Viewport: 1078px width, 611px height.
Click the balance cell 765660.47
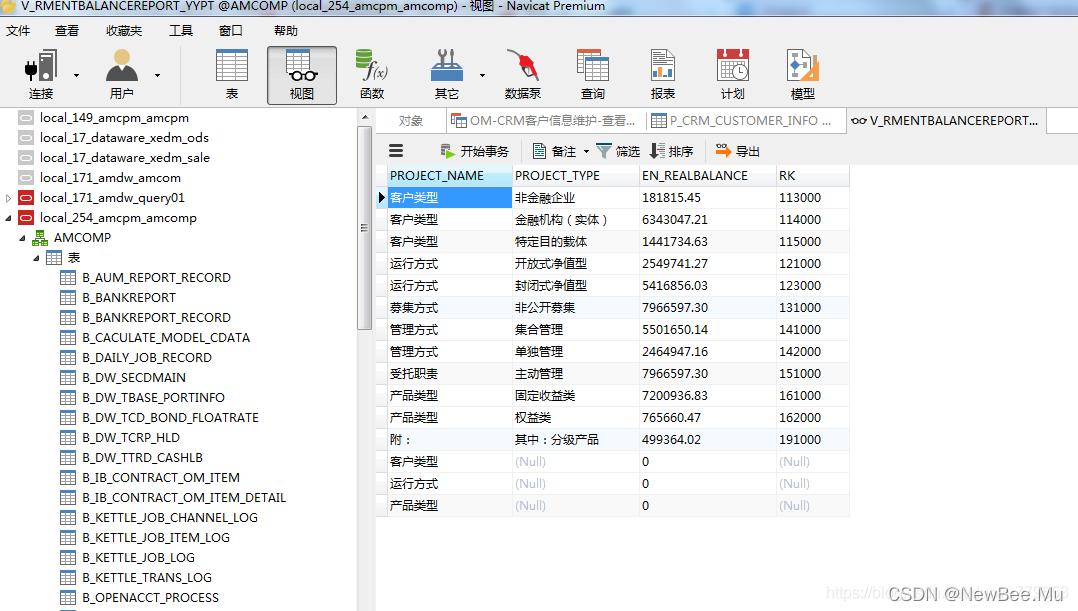coord(707,417)
